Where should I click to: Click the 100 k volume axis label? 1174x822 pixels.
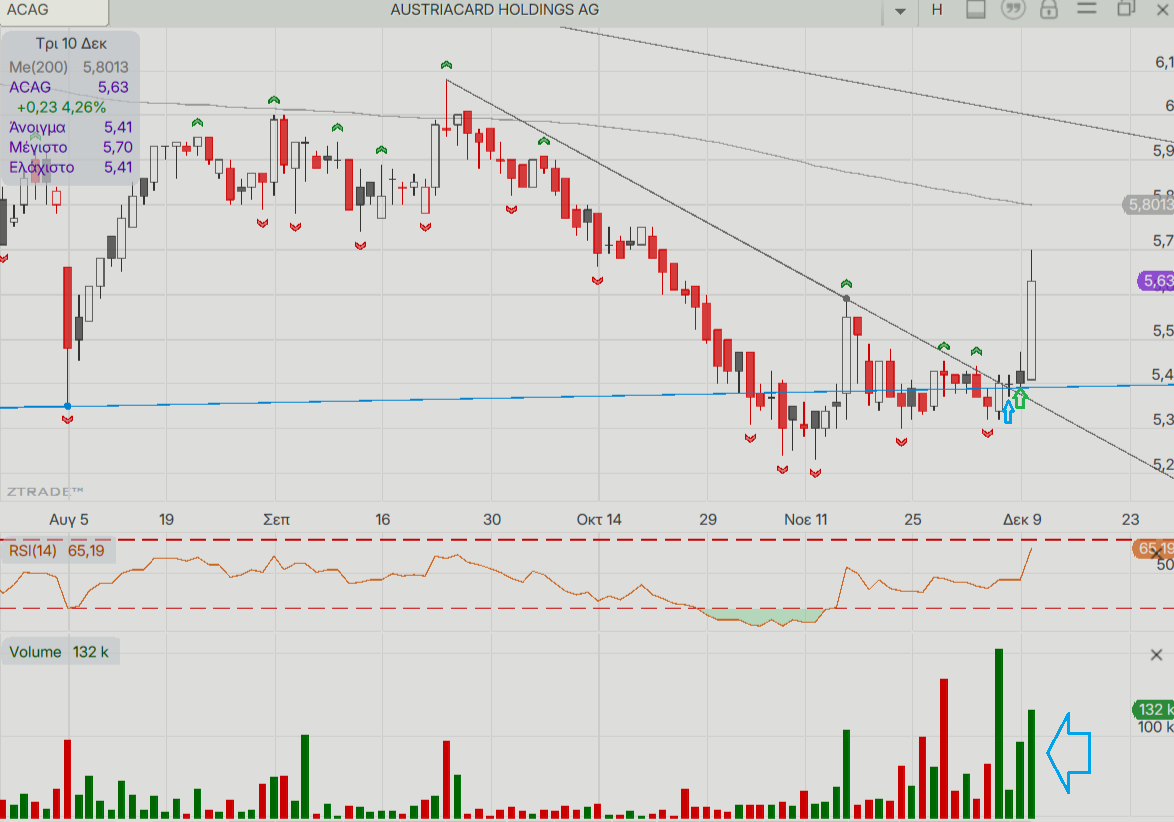pos(1155,727)
